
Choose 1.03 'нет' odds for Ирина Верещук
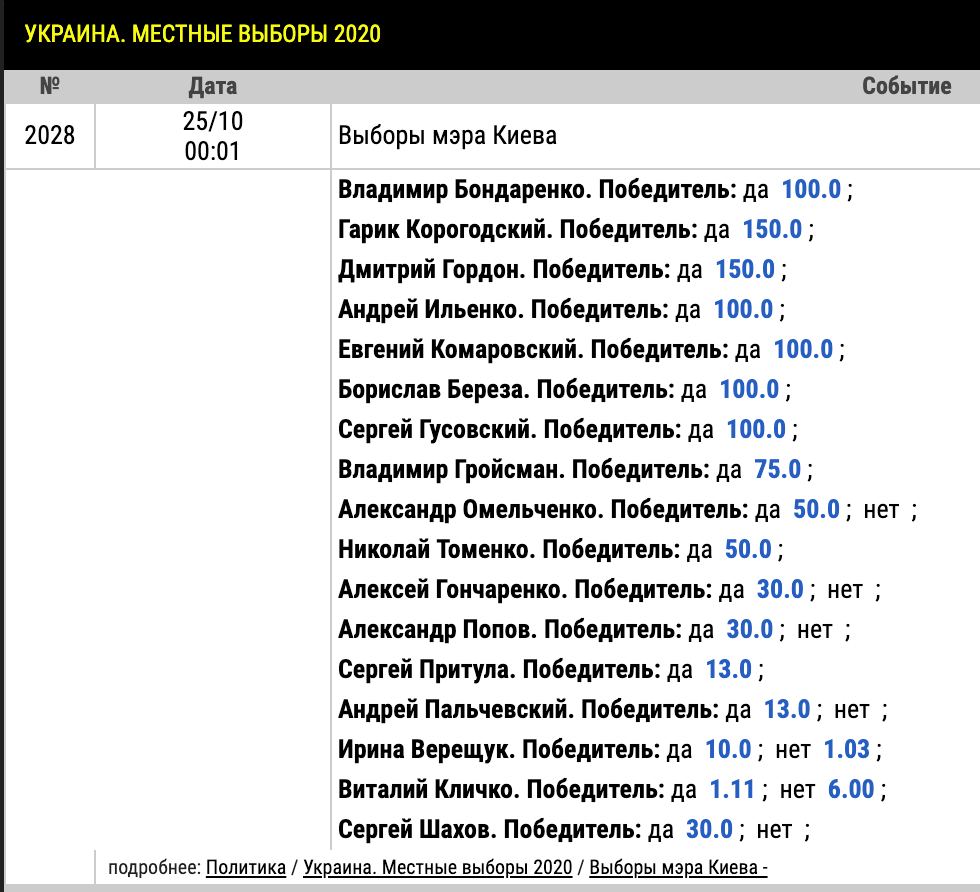(x=847, y=749)
